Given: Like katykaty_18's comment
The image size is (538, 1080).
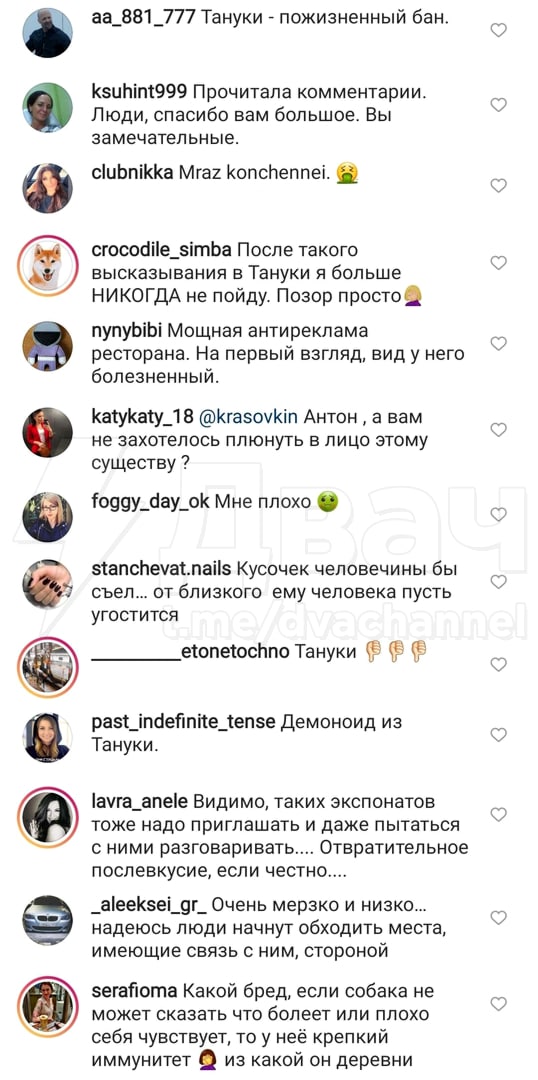Looking at the screenshot, I should (x=498, y=429).
